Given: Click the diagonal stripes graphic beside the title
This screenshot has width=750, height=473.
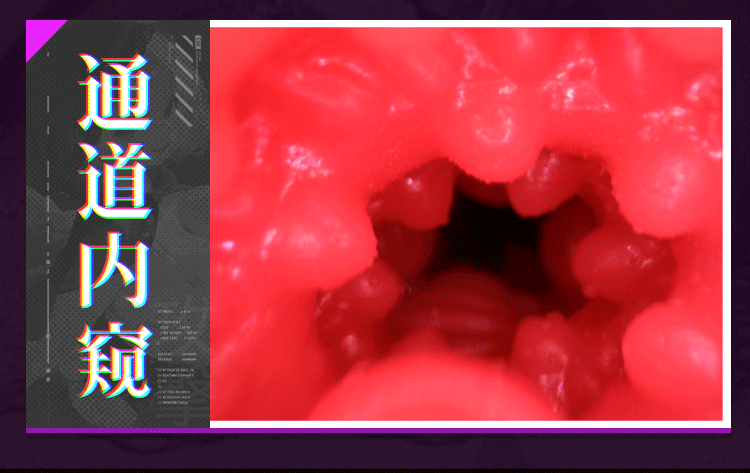Looking at the screenshot, I should [185, 82].
